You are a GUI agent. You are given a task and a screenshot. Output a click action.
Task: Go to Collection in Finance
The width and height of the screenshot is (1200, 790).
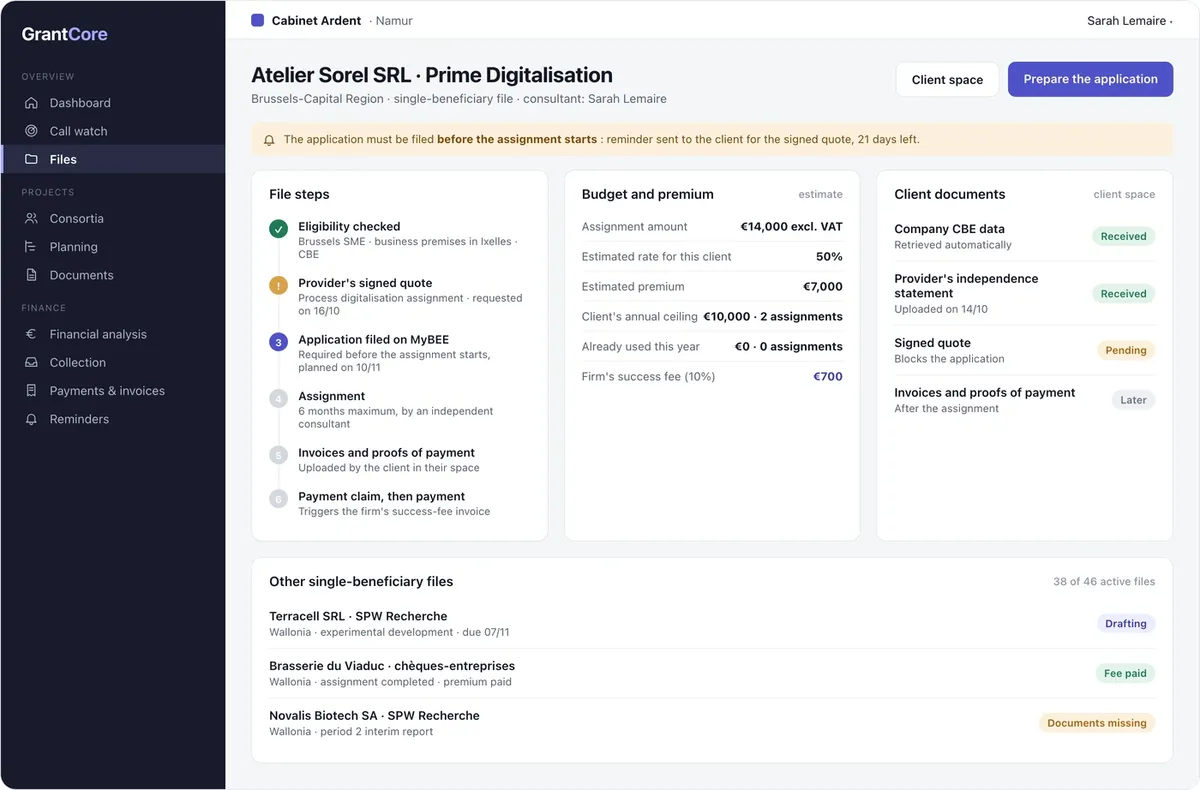pyautogui.click(x=113, y=363)
